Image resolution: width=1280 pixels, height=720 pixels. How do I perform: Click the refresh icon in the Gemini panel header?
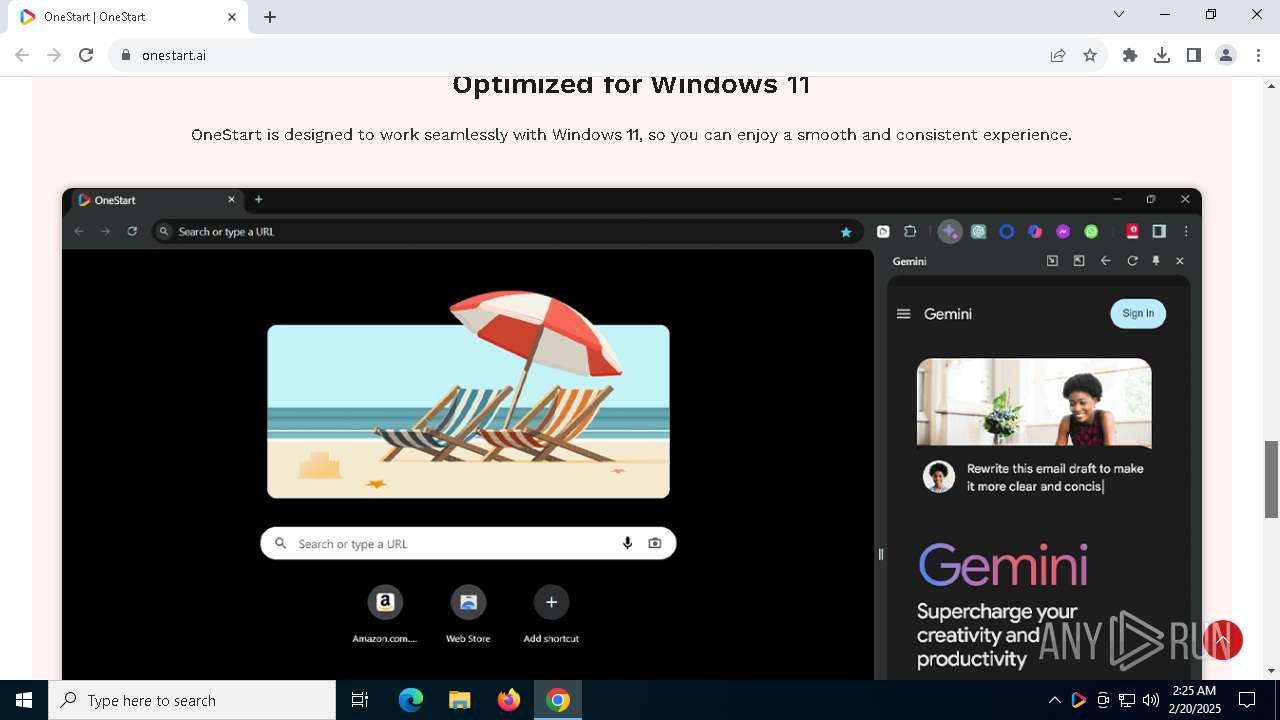tap(1132, 260)
